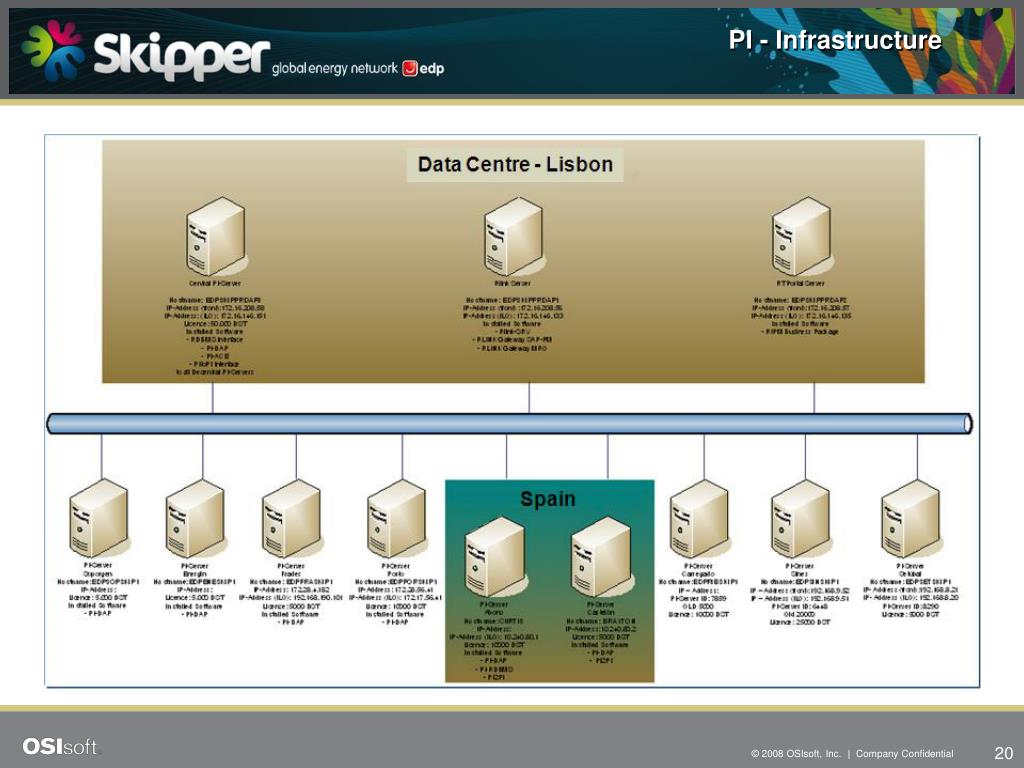This screenshot has width=1024, height=768.
Task: Click the 'Company Confidential' footer text
Action: [904, 754]
